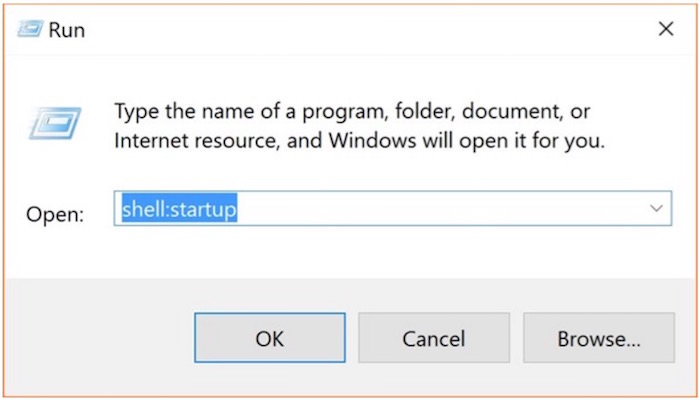Click the gray footer left of OK
Image resolution: width=700 pixels, height=401 pixels.
100,339
